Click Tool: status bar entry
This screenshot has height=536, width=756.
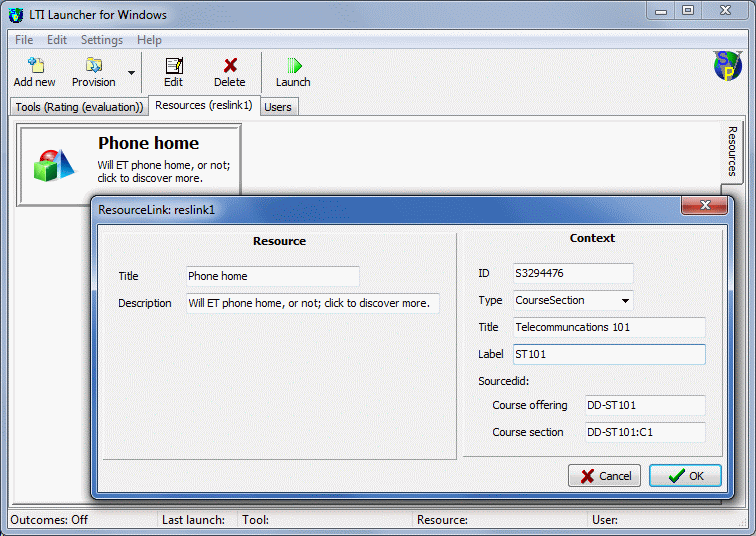256,520
